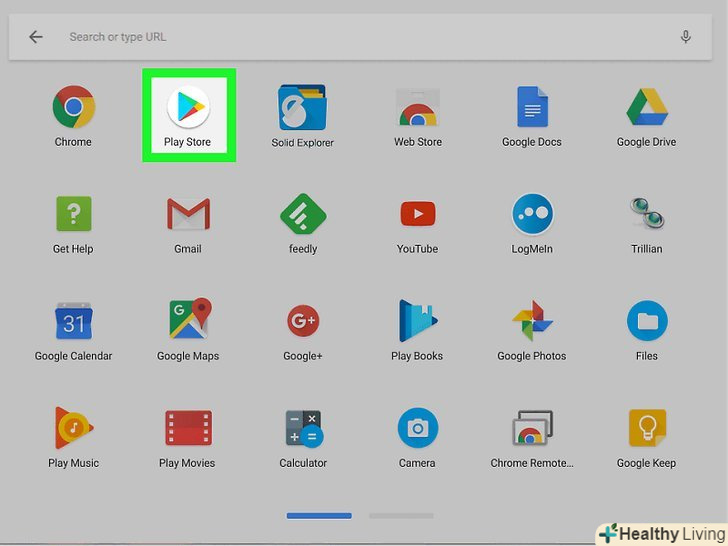Viewport: 728px width, 546px height.
Task: Open the Web Store app
Action: pyautogui.click(x=417, y=107)
